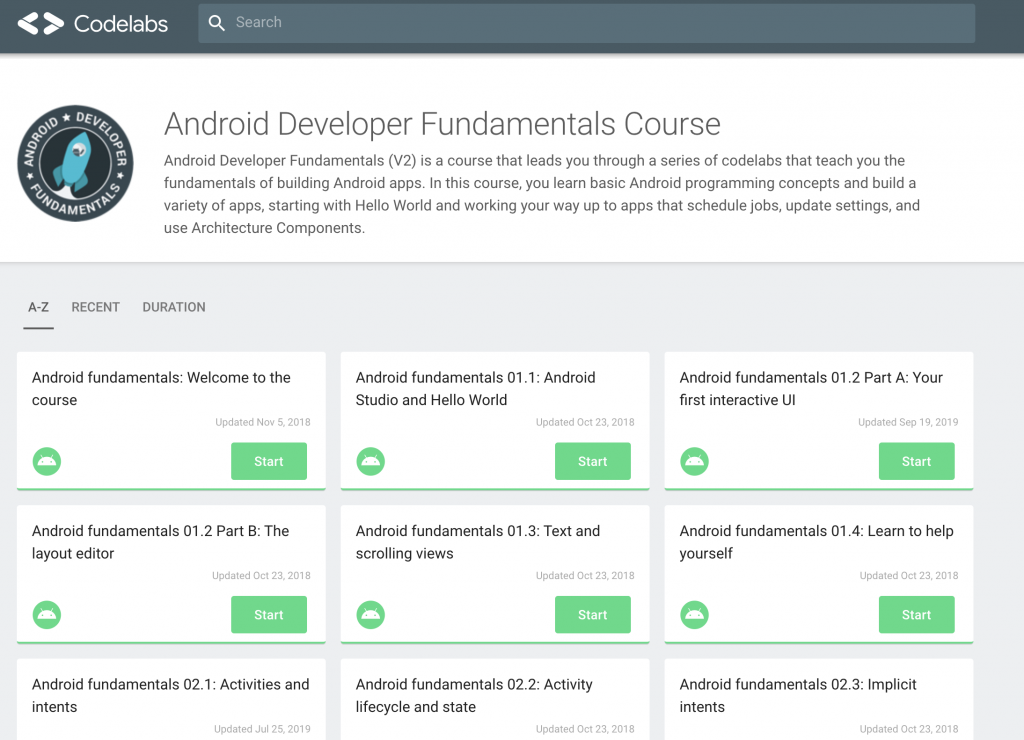
Task: Open the Codelabs home text link
Action: (121, 24)
